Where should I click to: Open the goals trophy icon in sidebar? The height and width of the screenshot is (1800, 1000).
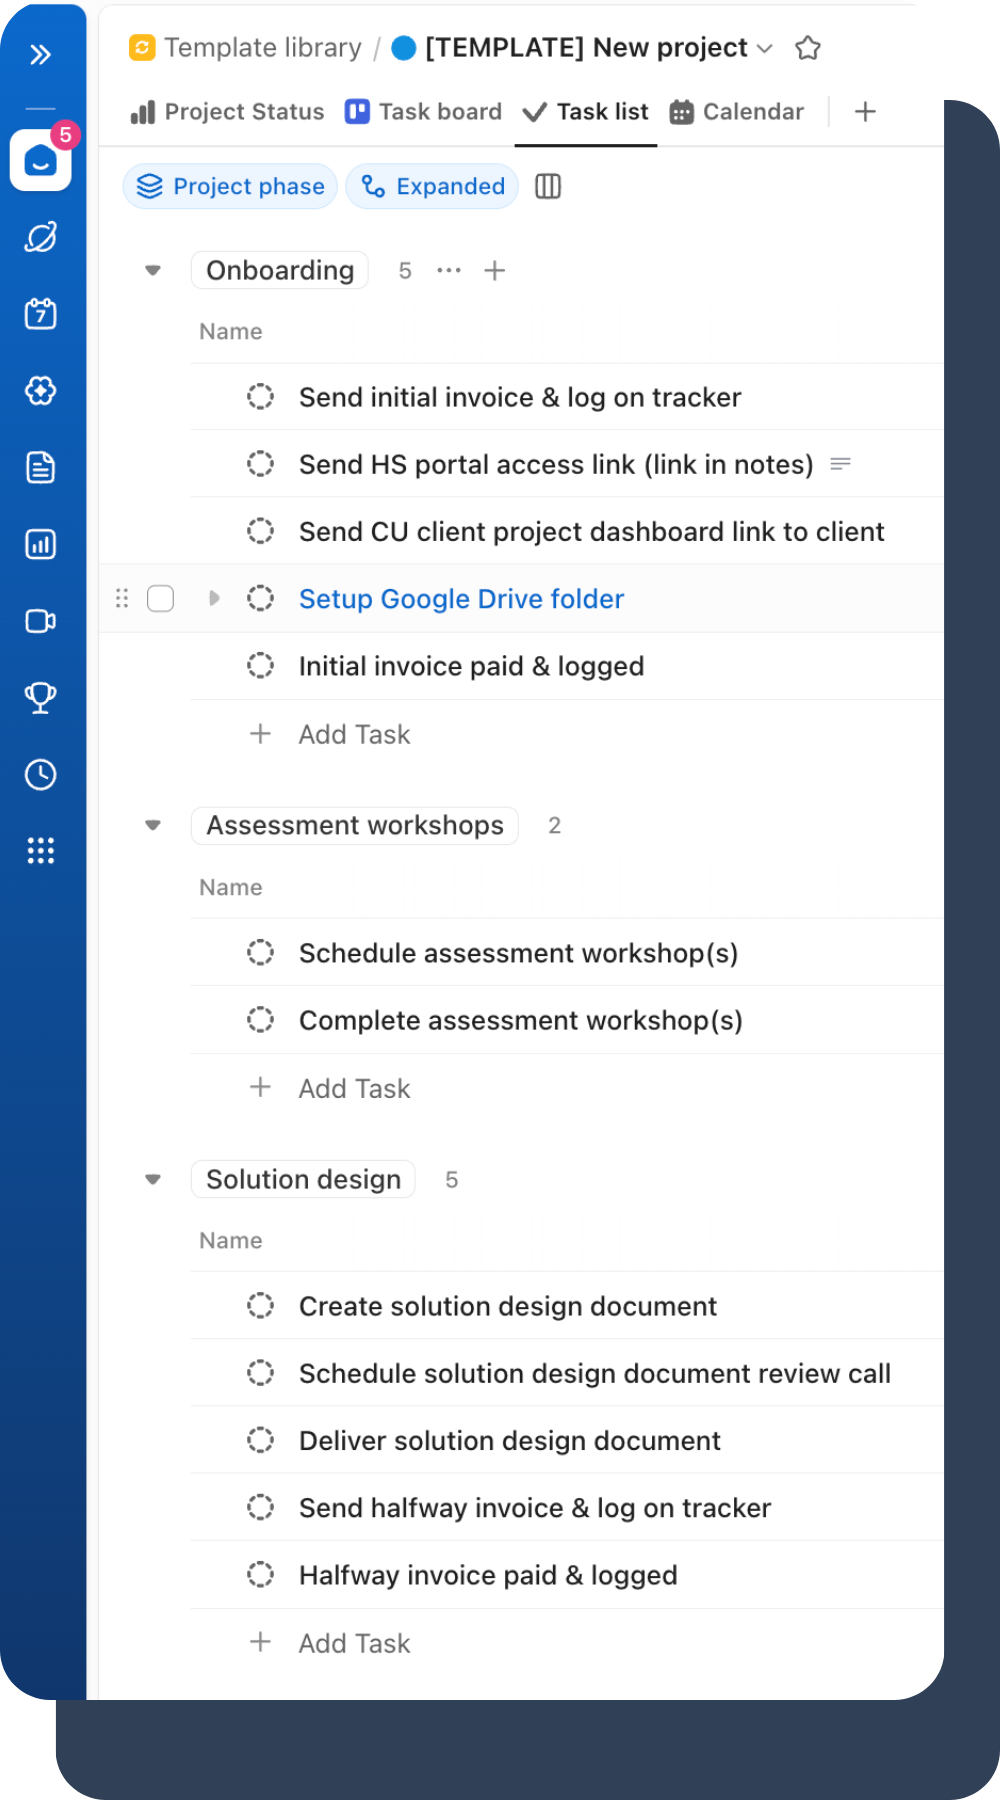(41, 697)
